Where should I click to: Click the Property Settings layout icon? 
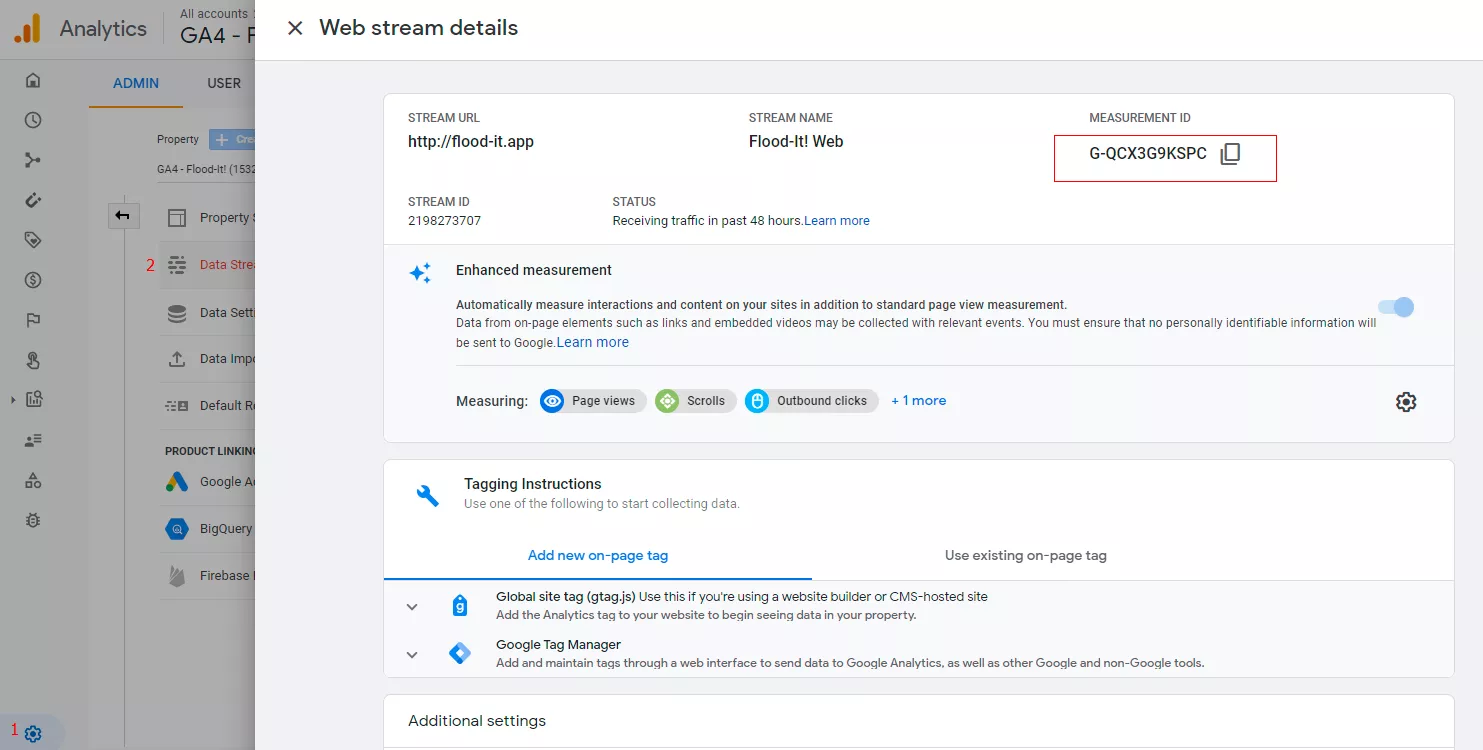(x=177, y=218)
